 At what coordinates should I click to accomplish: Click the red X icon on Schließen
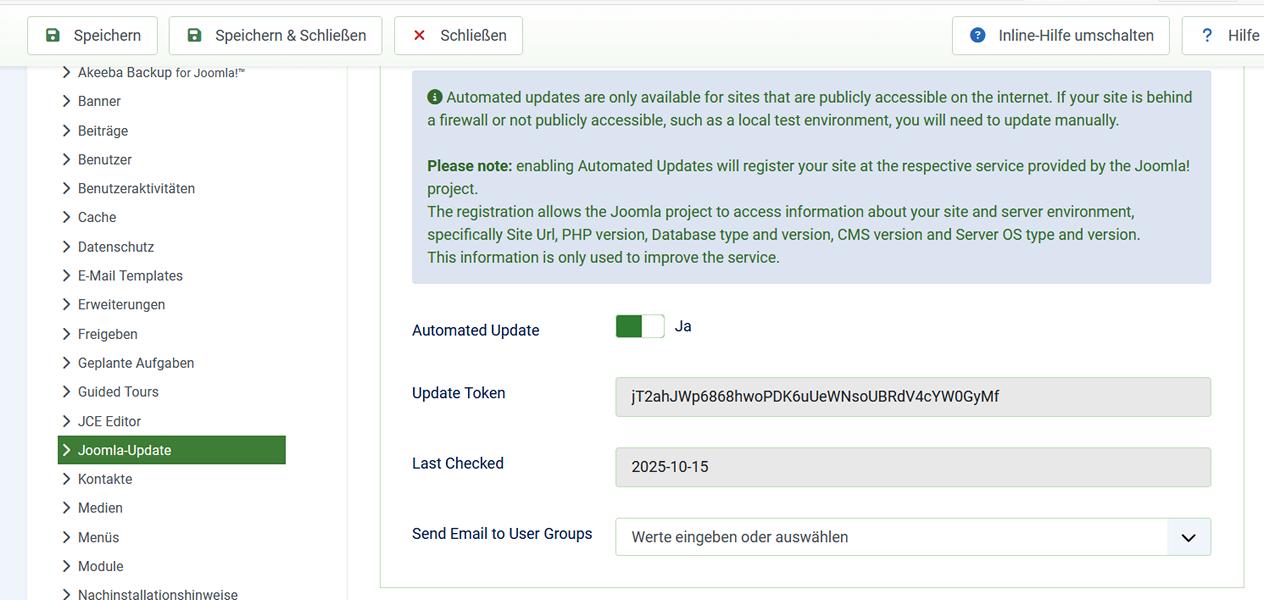[x=418, y=34]
